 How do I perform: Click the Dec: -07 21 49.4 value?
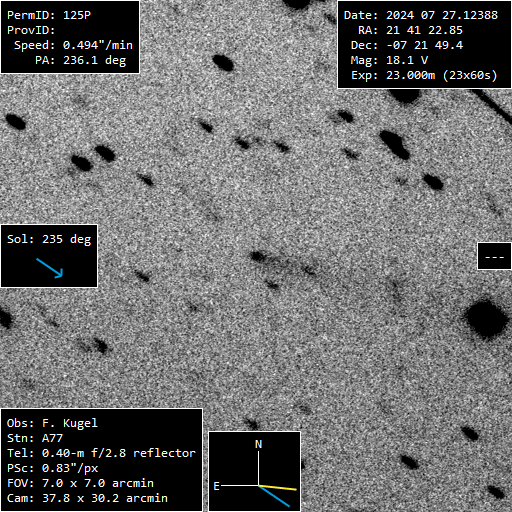coord(407,45)
